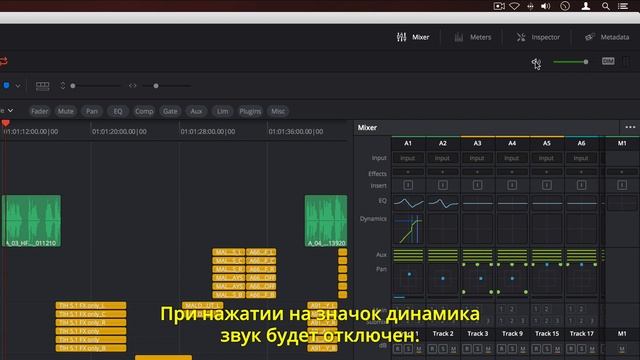Open the pan control of channel A3
The width and height of the screenshot is (640, 360).
pos(478,280)
